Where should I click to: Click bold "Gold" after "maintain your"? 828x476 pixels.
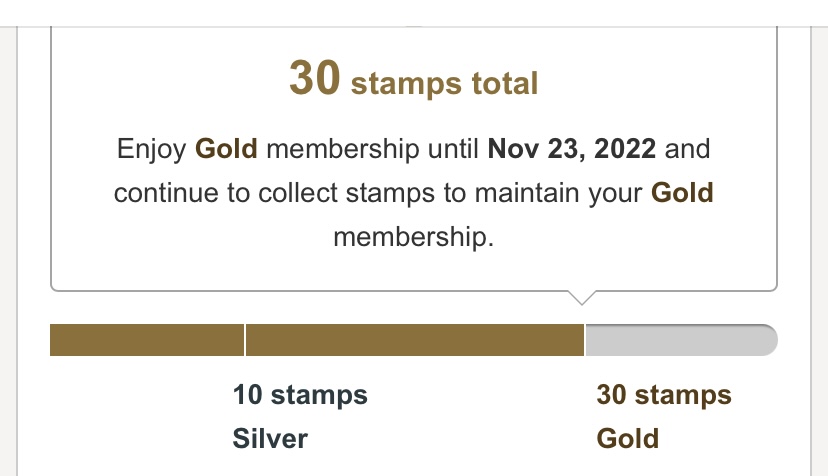tap(682, 192)
